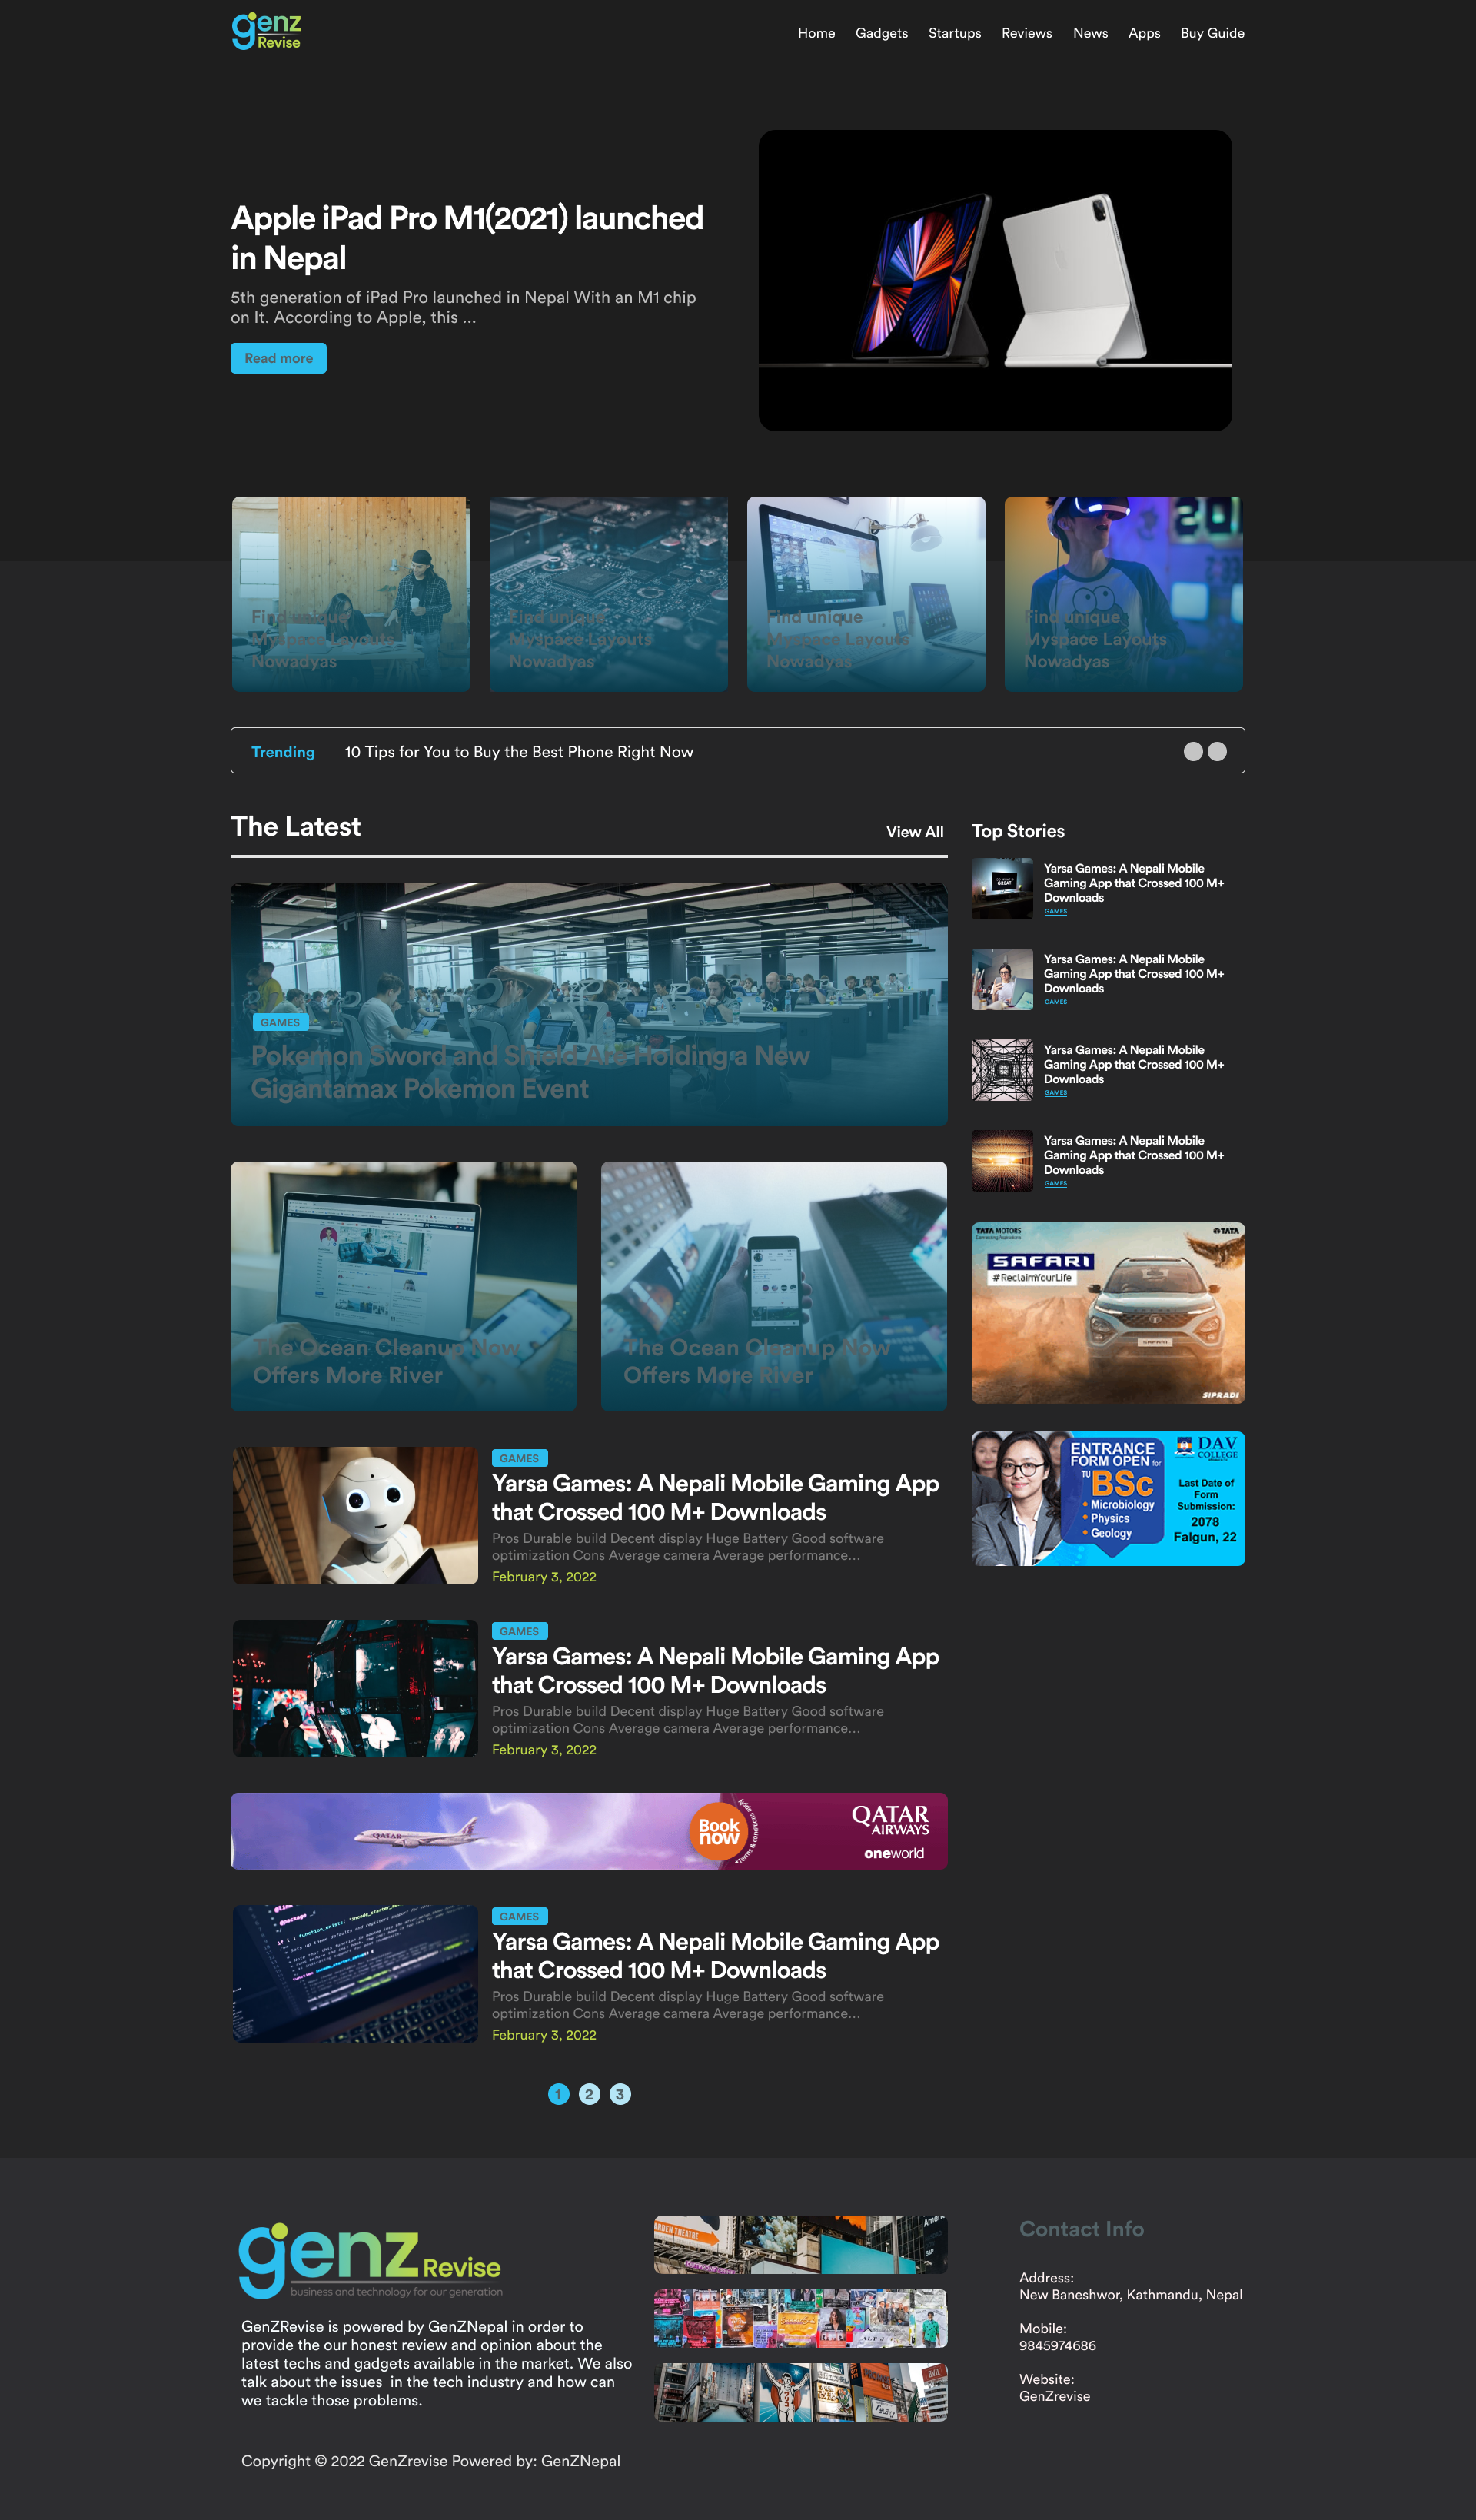1476x2520 pixels.
Task: Click View All in The Latest
Action: coord(914,832)
